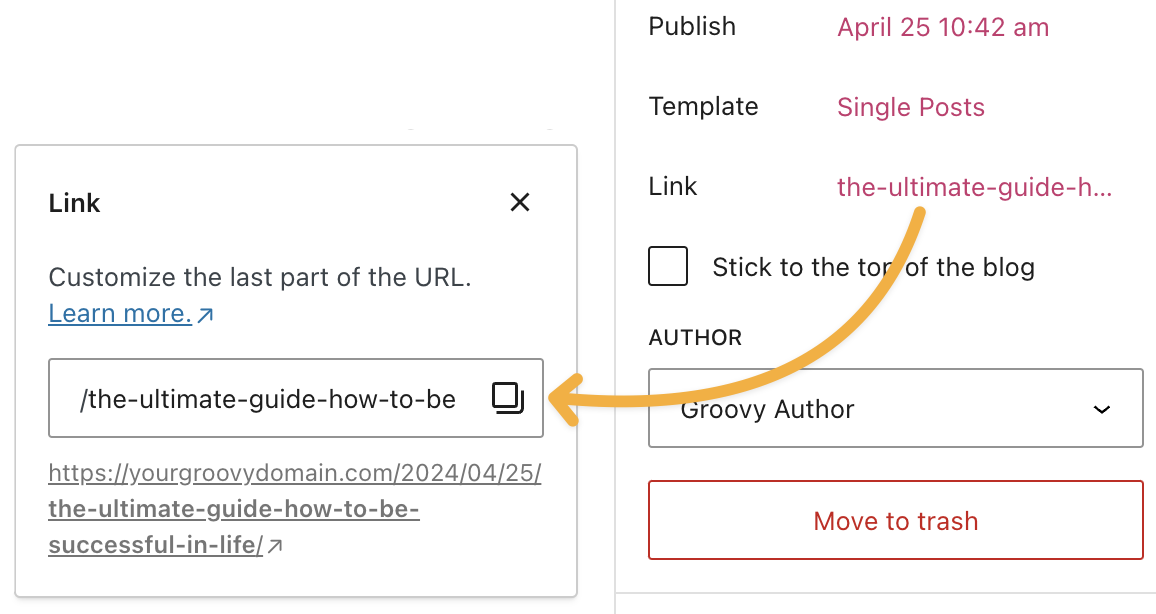1156x614 pixels.
Task: Close the Link popover with X
Action: (x=519, y=203)
